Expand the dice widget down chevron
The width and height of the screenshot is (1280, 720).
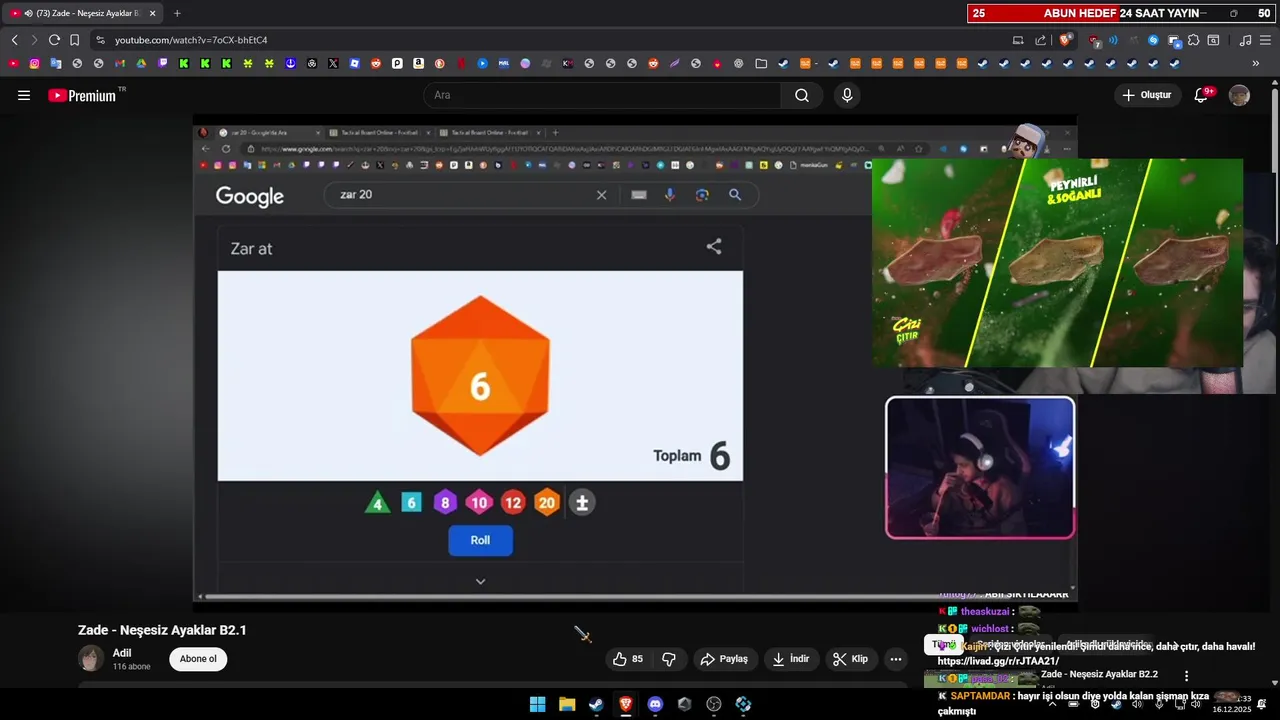coord(480,581)
